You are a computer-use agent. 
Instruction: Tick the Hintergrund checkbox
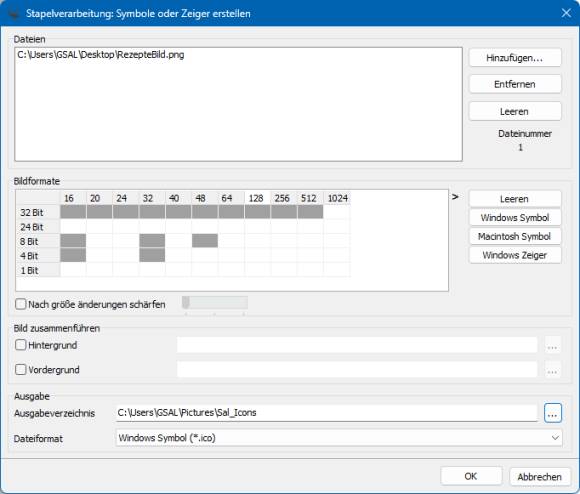[21, 345]
